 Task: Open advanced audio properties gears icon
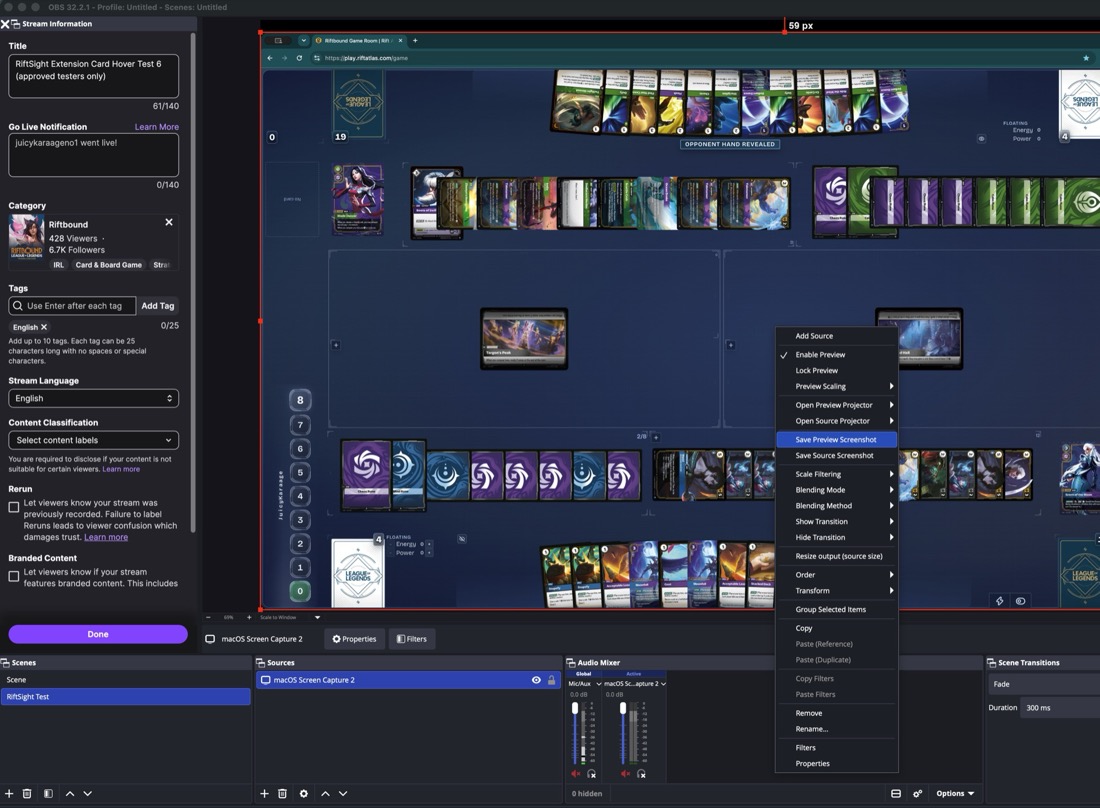[x=917, y=793]
